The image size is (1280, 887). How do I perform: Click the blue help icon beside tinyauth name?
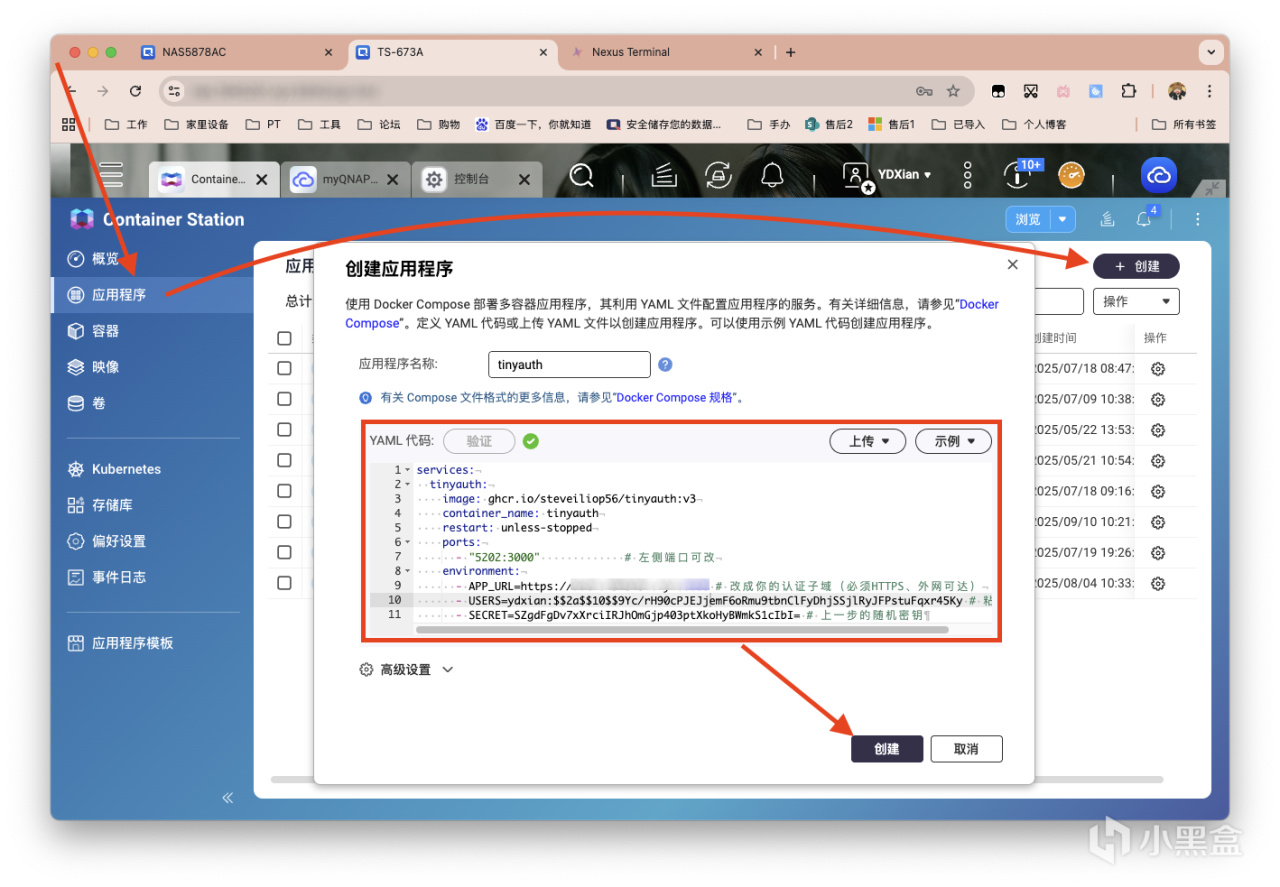pyautogui.click(x=665, y=365)
